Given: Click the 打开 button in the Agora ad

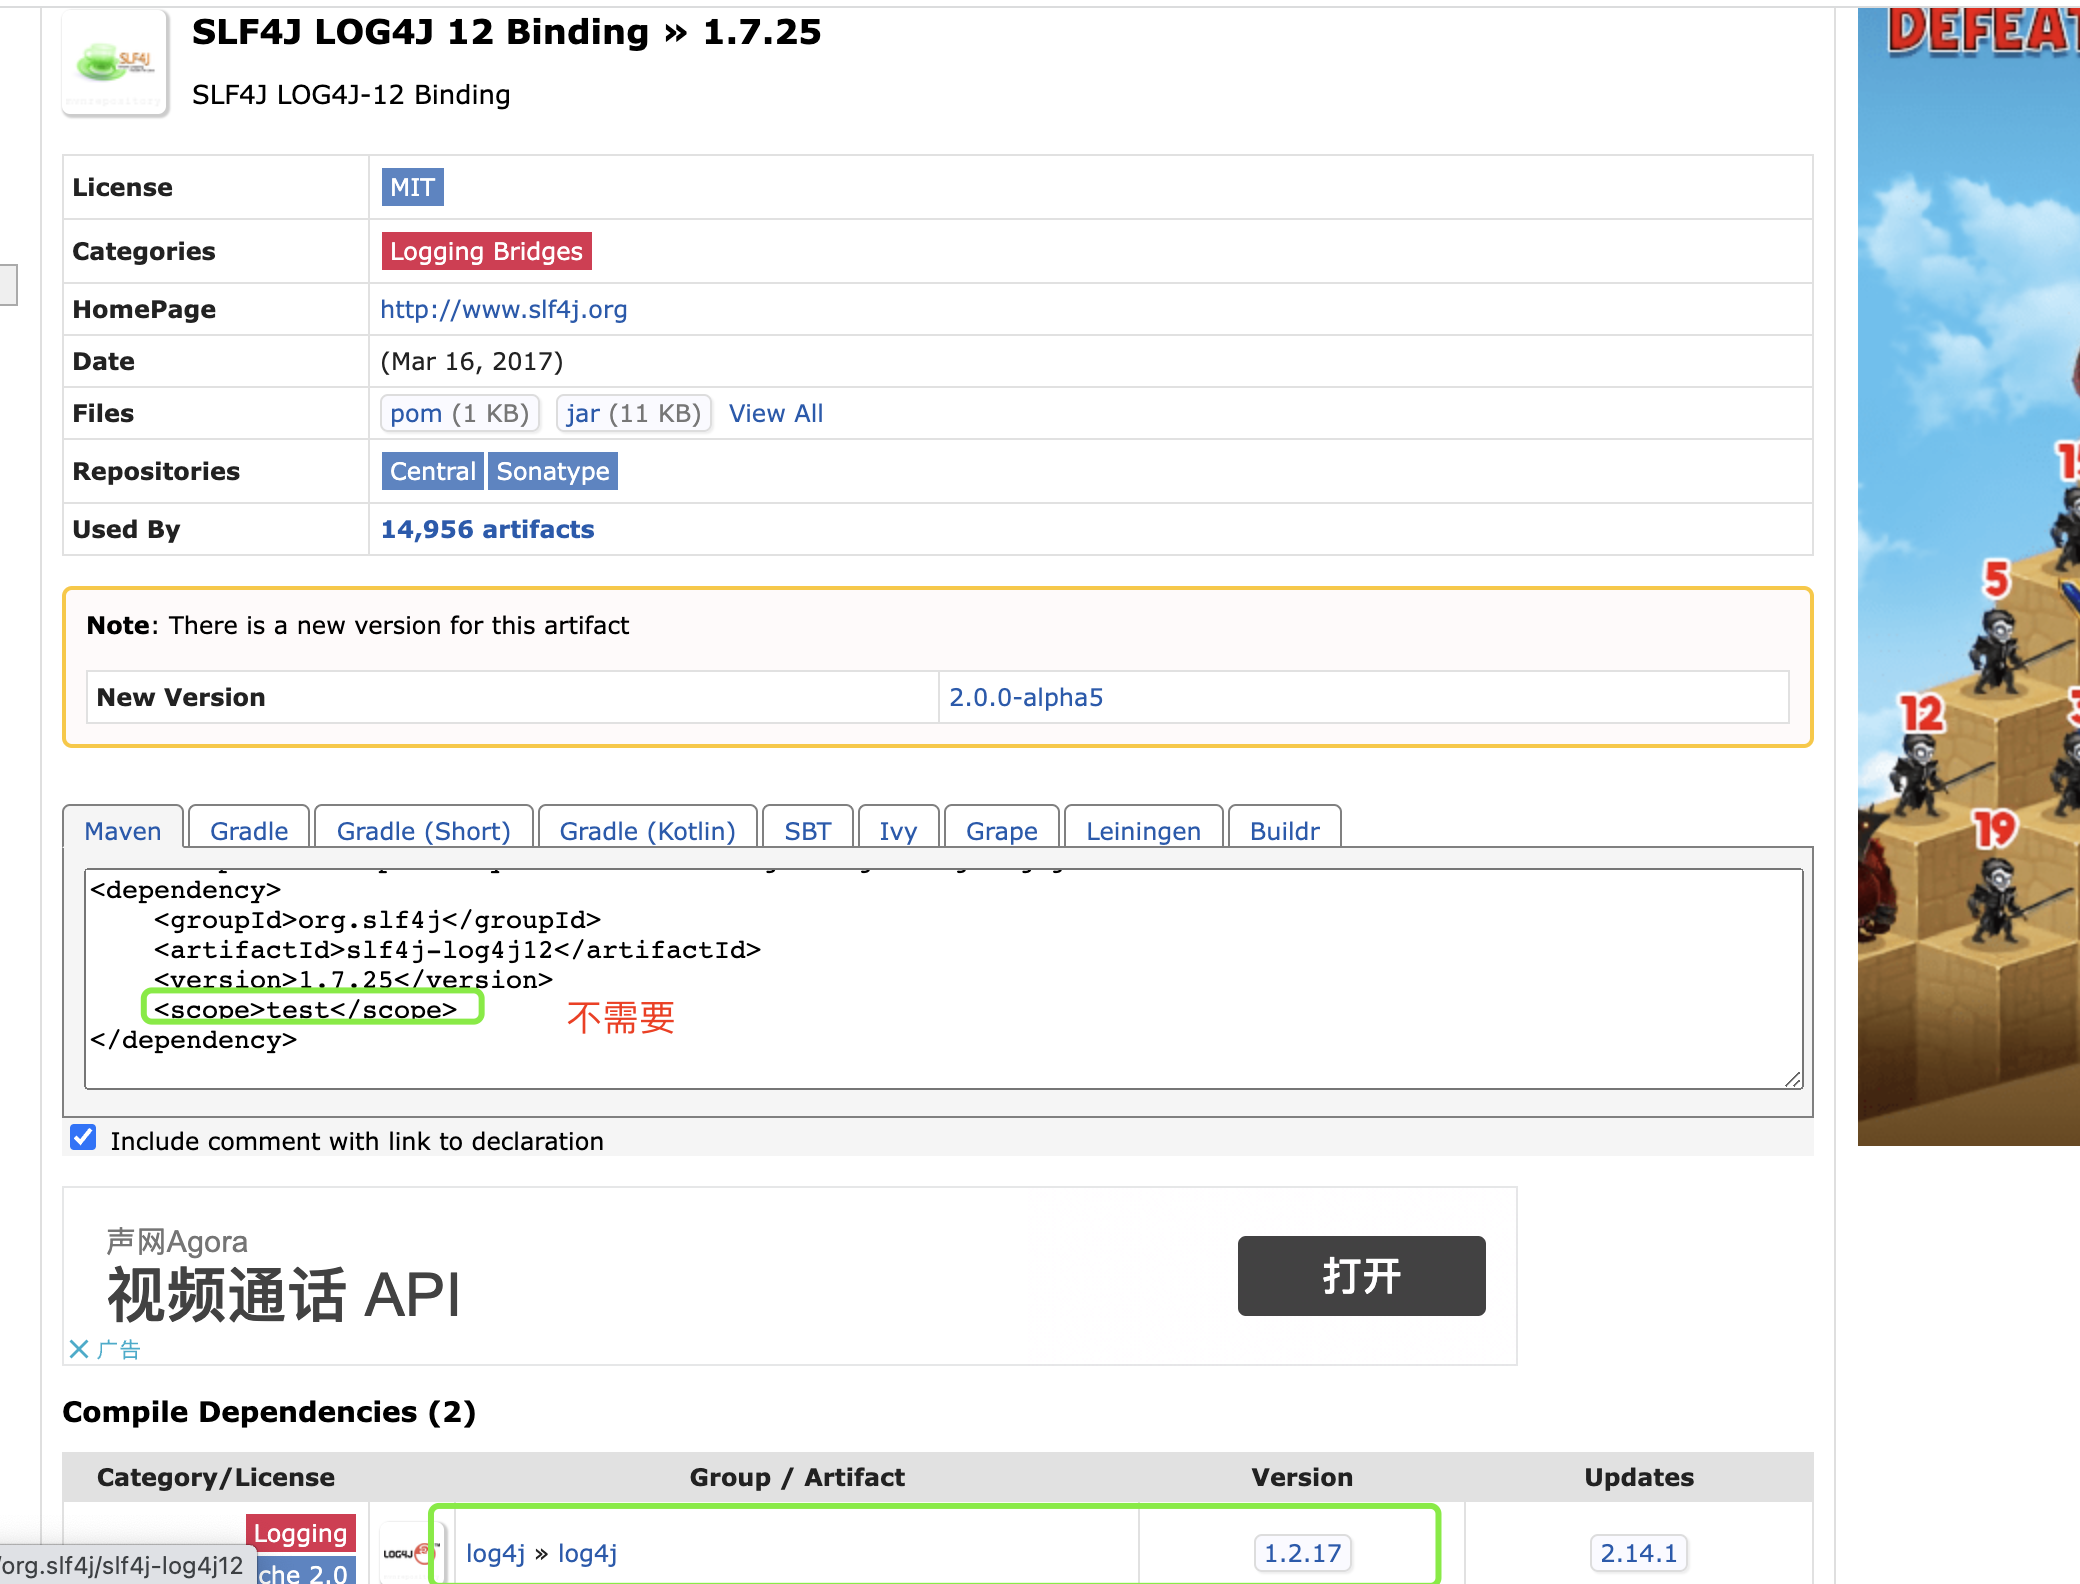Looking at the screenshot, I should 1361,1276.
